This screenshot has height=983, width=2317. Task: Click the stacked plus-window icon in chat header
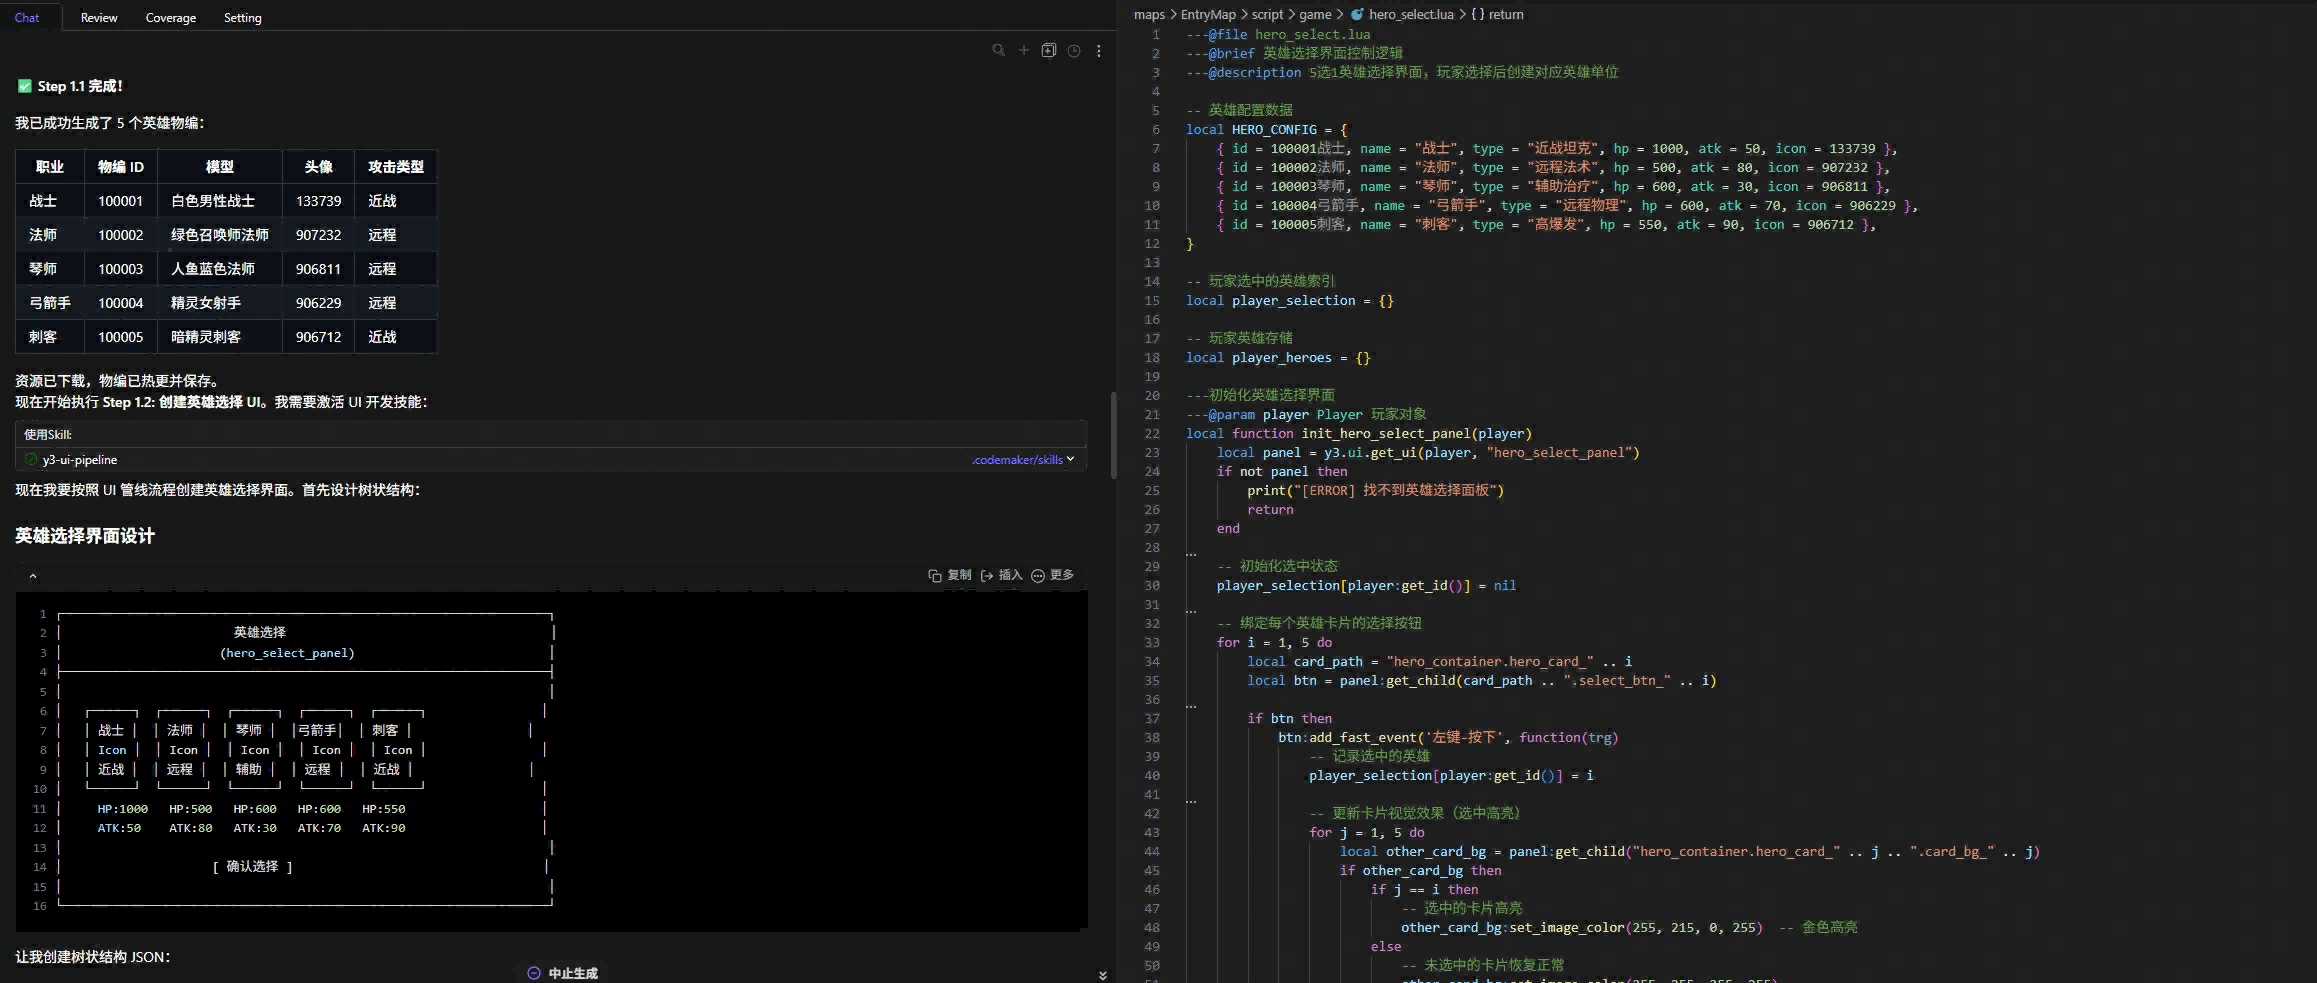[1048, 50]
